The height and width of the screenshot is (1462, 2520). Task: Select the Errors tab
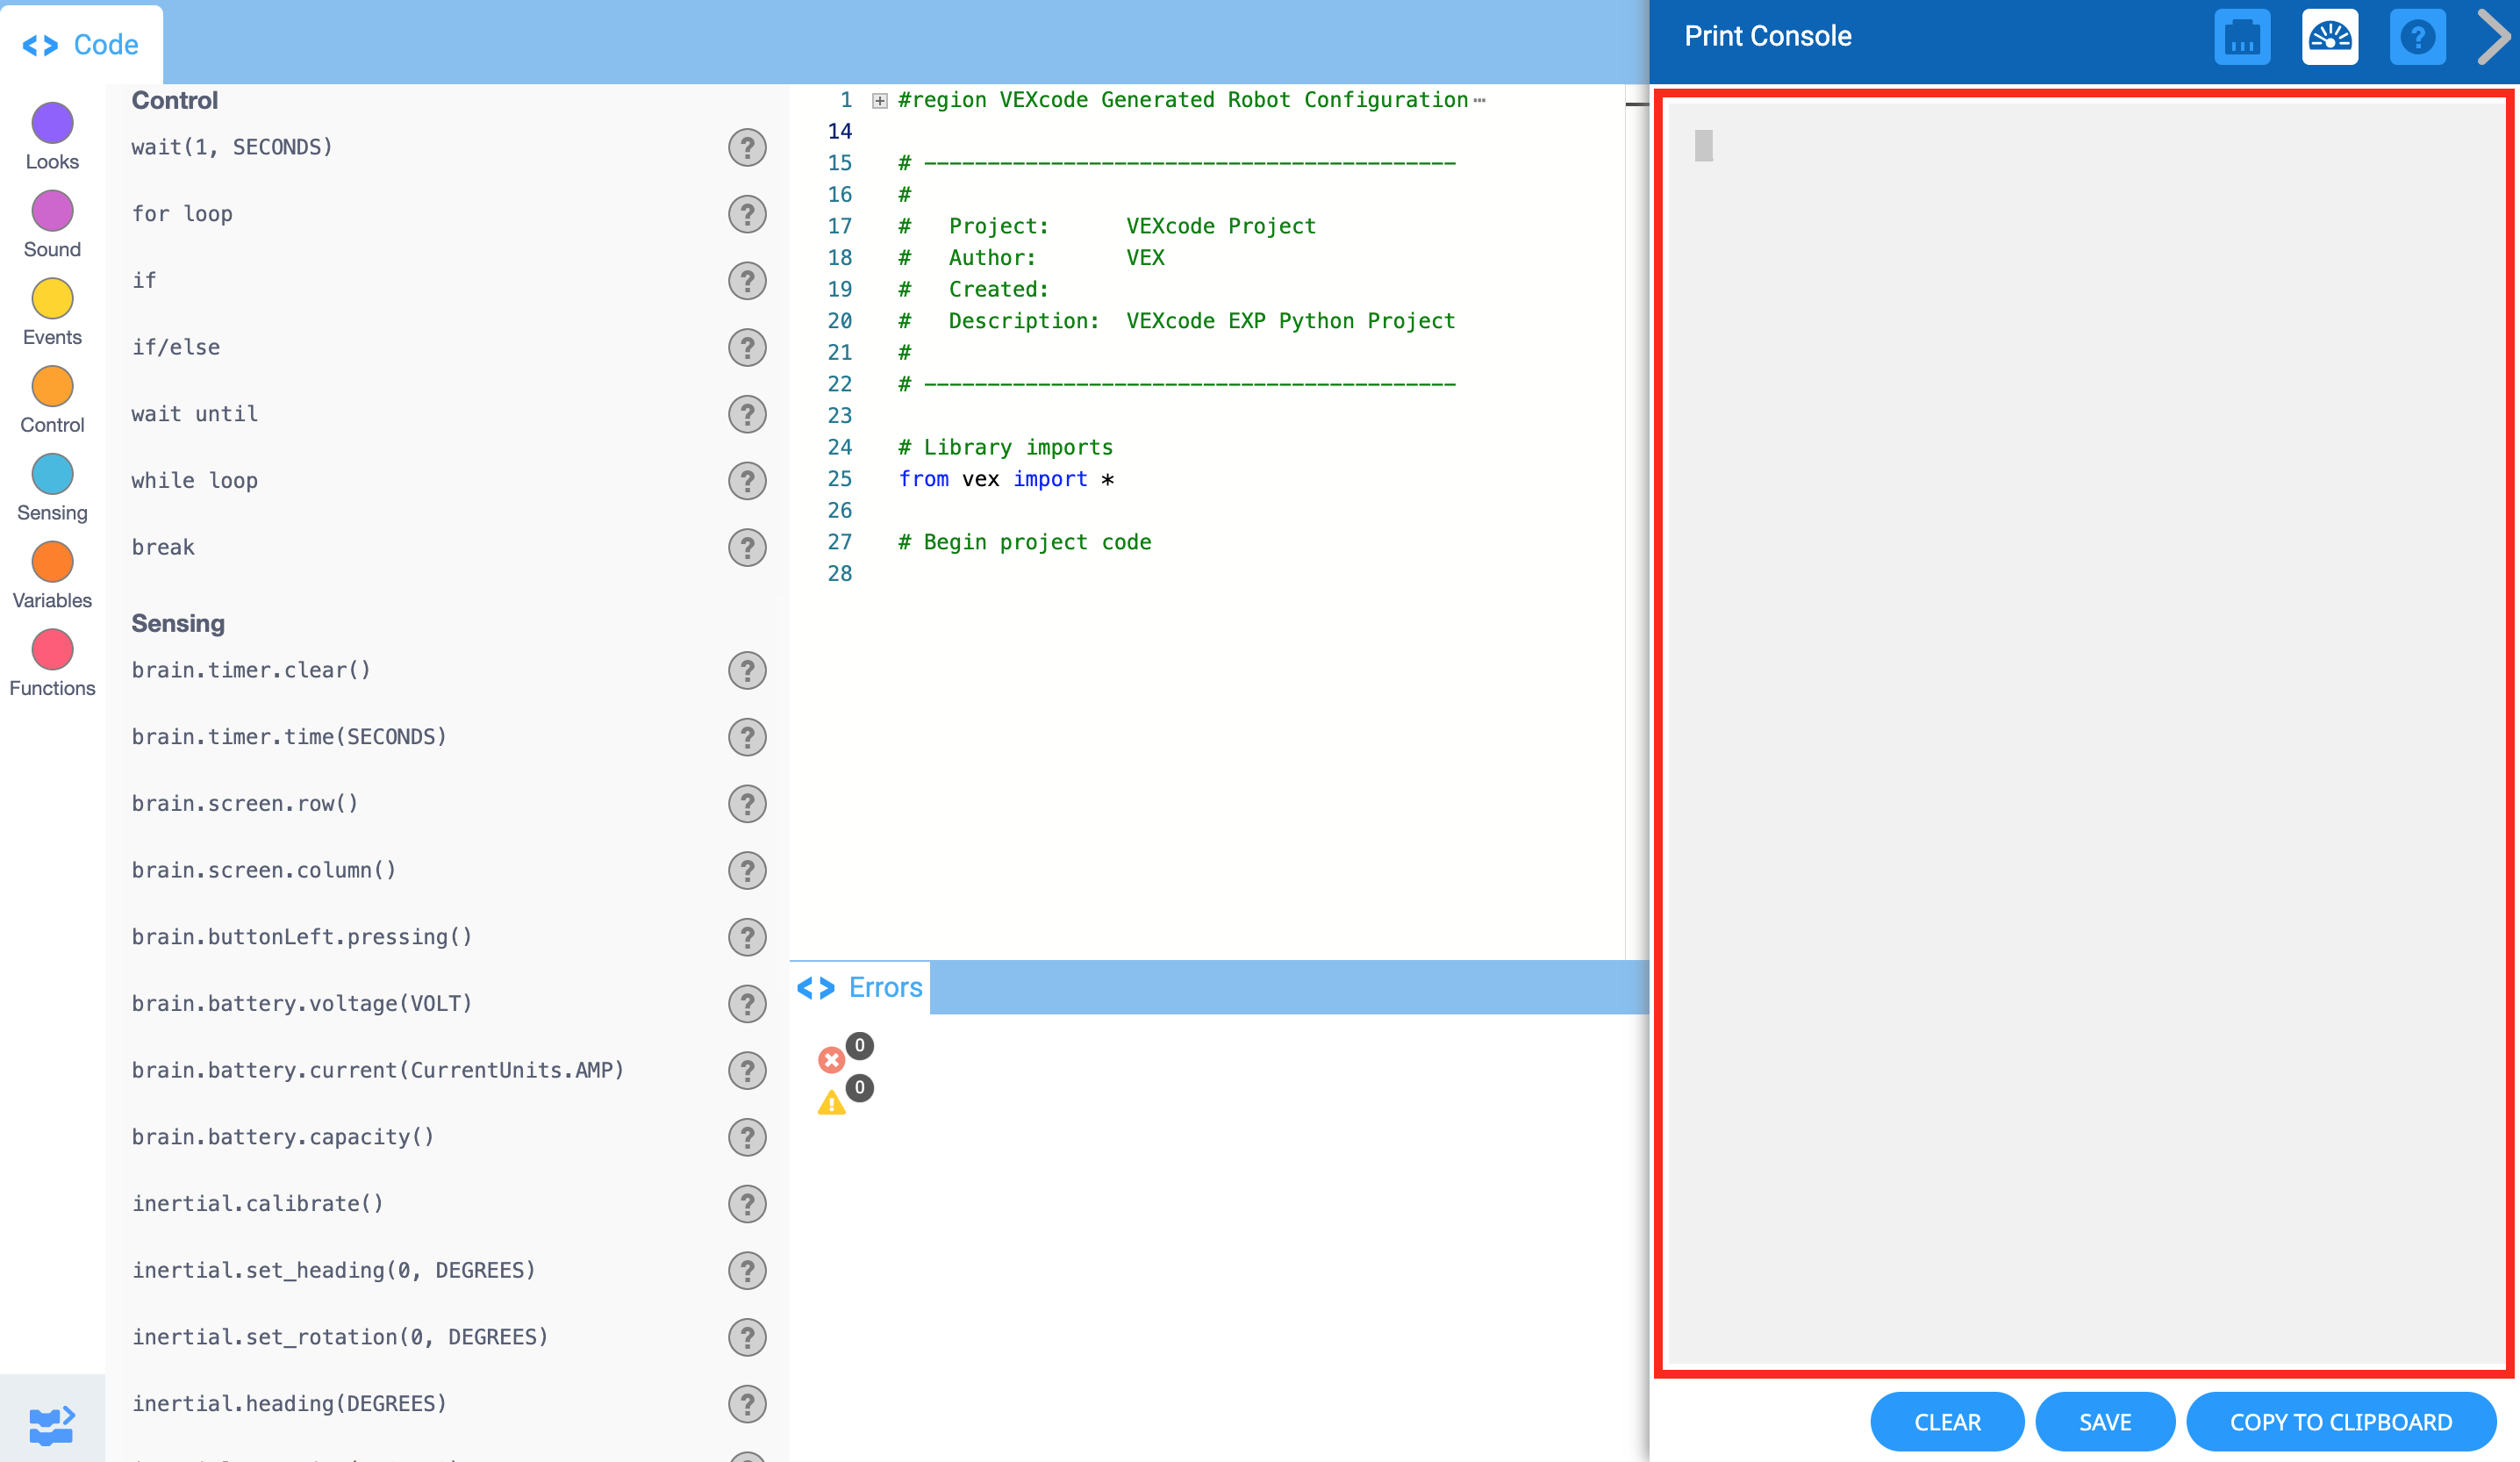coord(862,987)
